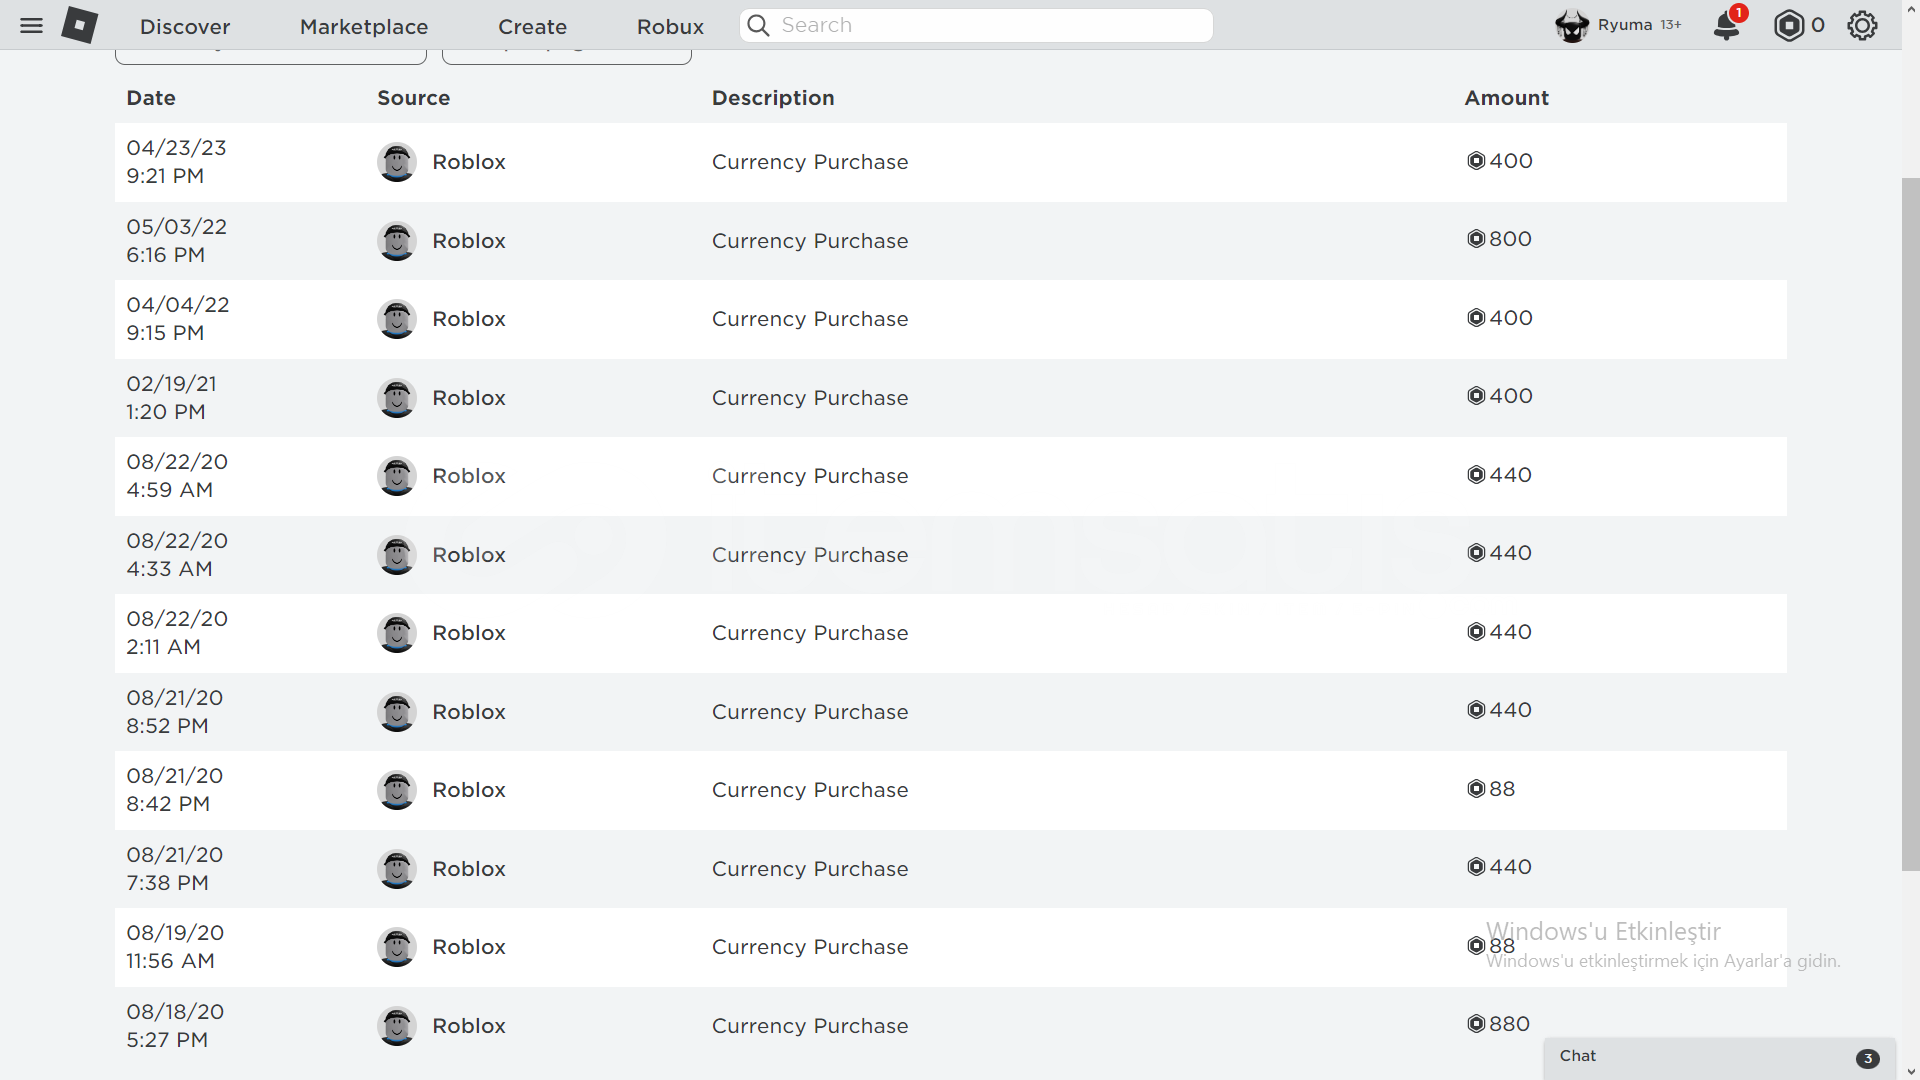Open Roblox source link for 04/23/23
This screenshot has height=1080, width=1920.
click(x=468, y=162)
